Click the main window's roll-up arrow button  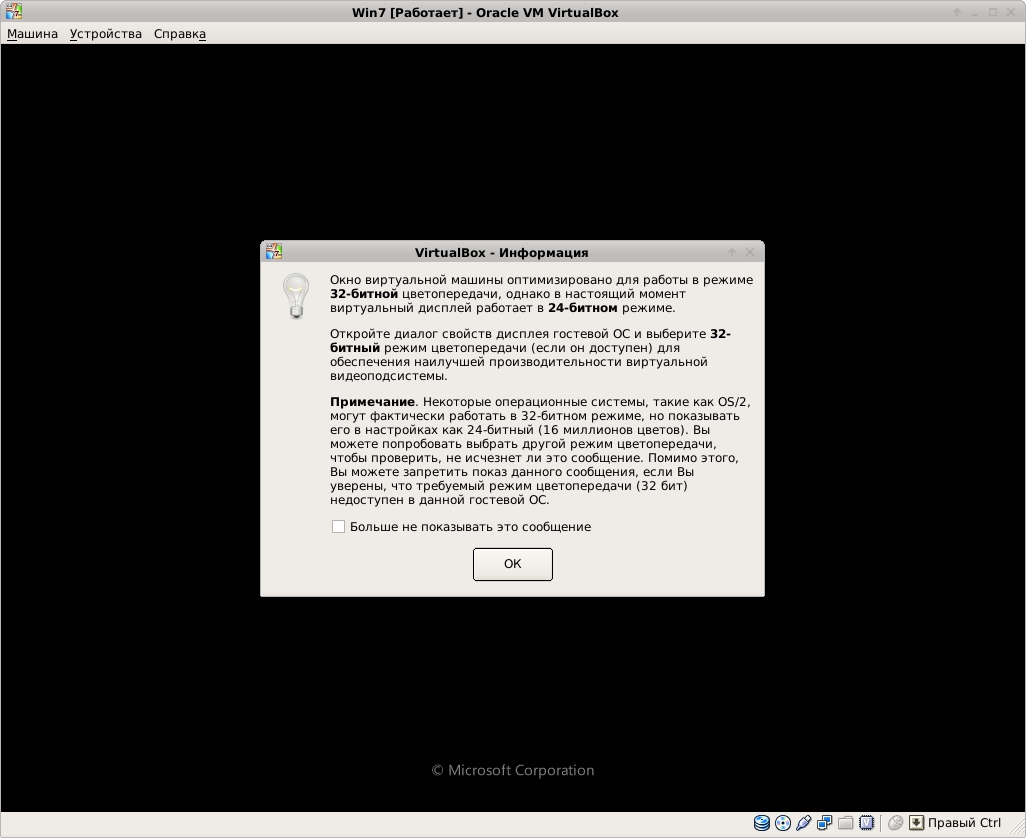(x=957, y=12)
